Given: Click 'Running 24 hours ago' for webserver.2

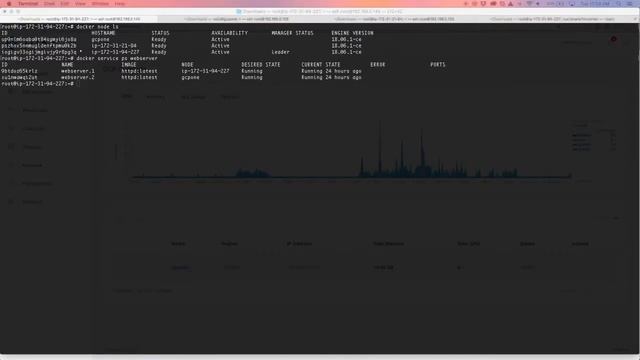Looking at the screenshot, I should tap(331, 77).
